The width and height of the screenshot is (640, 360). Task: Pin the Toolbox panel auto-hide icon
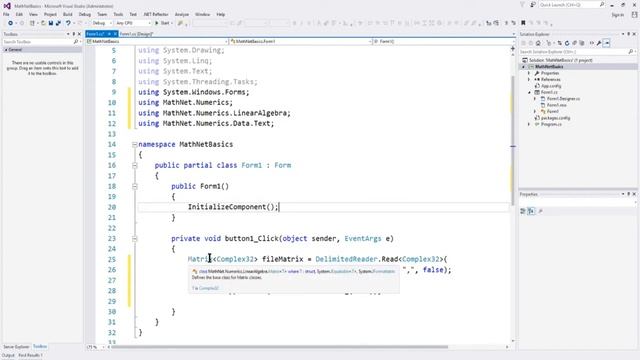(x=74, y=34)
